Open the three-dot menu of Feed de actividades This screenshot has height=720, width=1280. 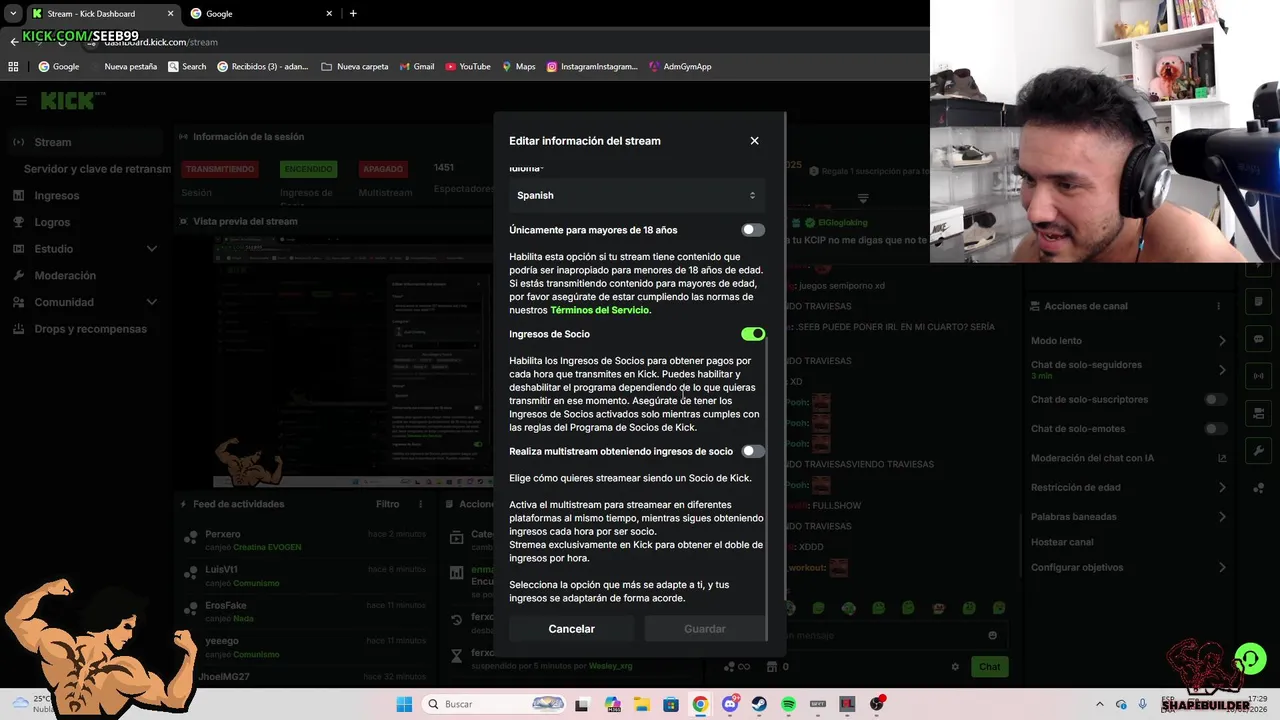(x=421, y=504)
